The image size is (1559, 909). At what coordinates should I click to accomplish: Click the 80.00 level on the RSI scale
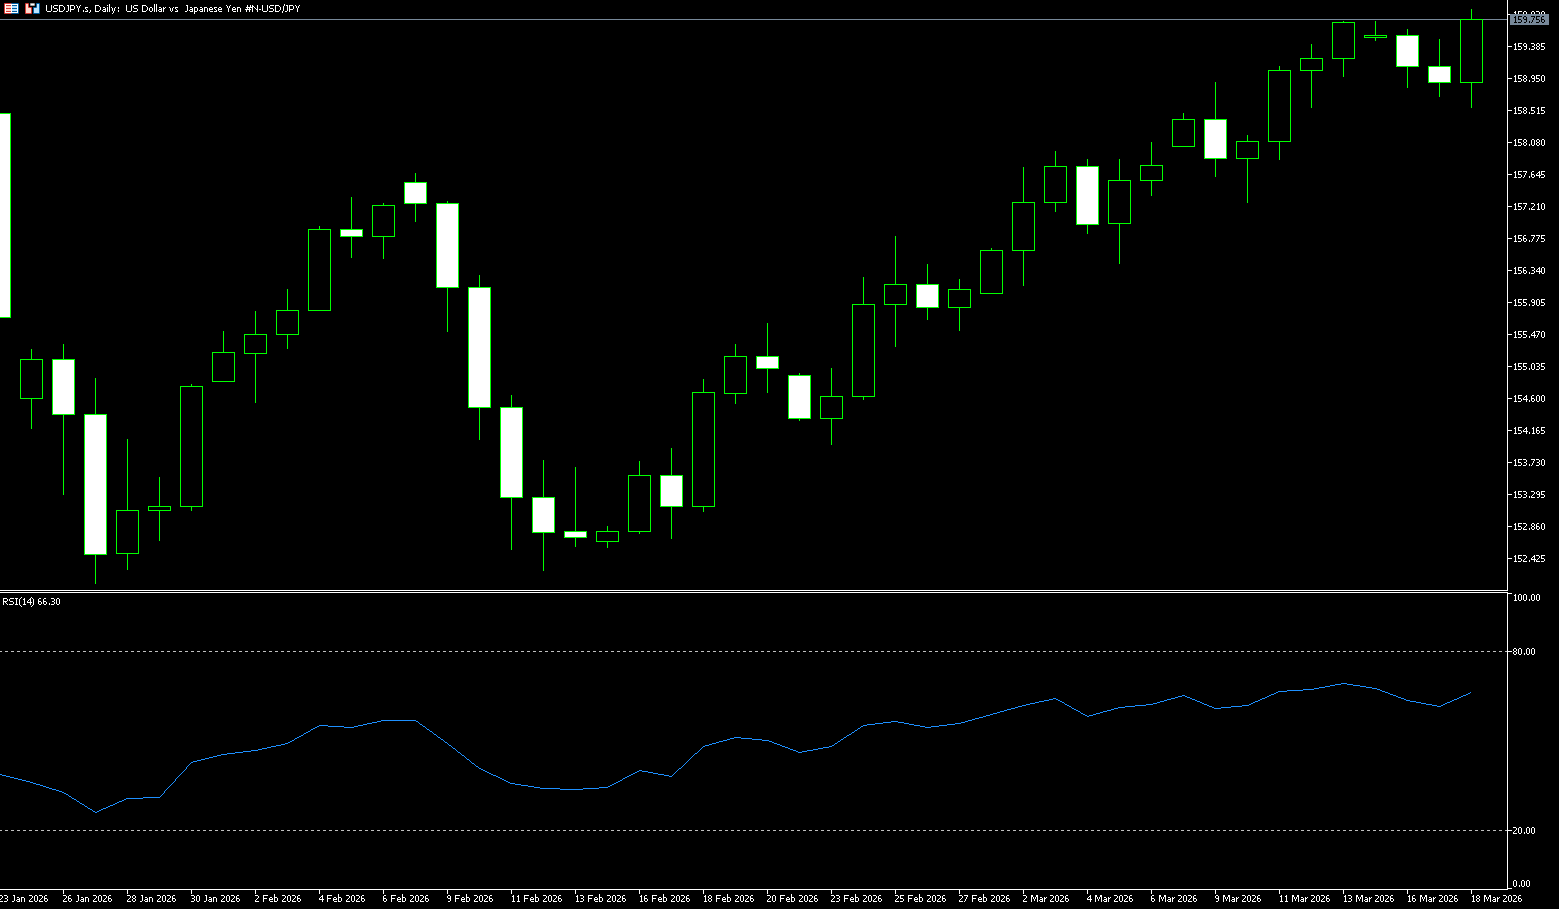pos(1524,652)
